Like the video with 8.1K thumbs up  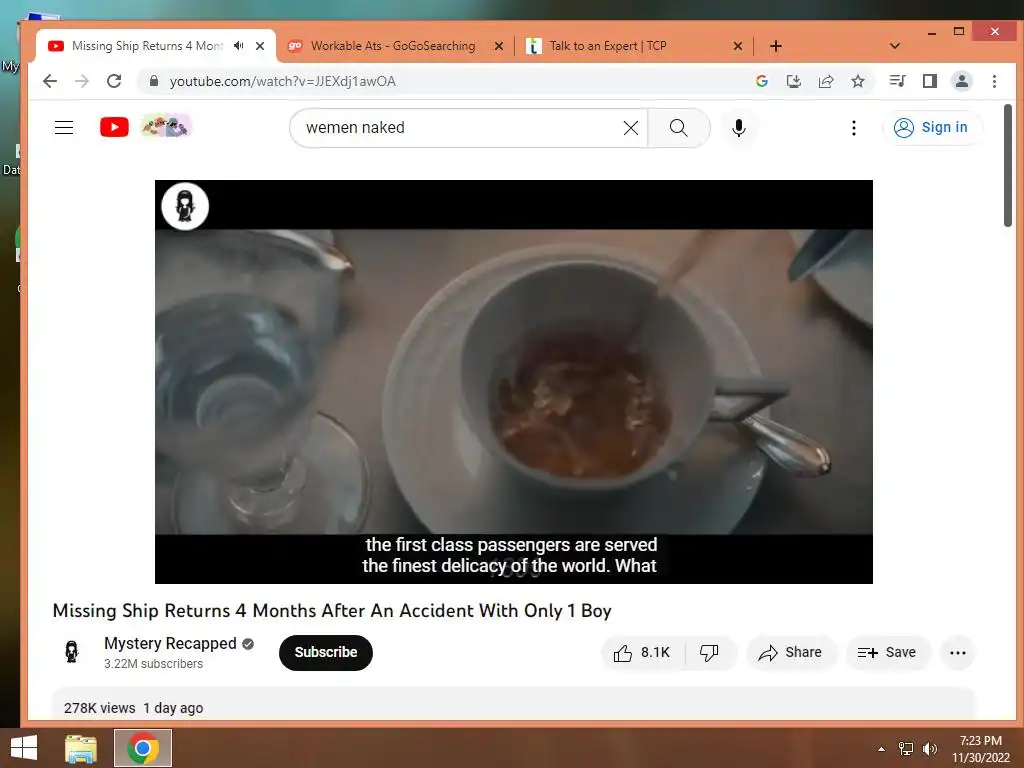(643, 652)
